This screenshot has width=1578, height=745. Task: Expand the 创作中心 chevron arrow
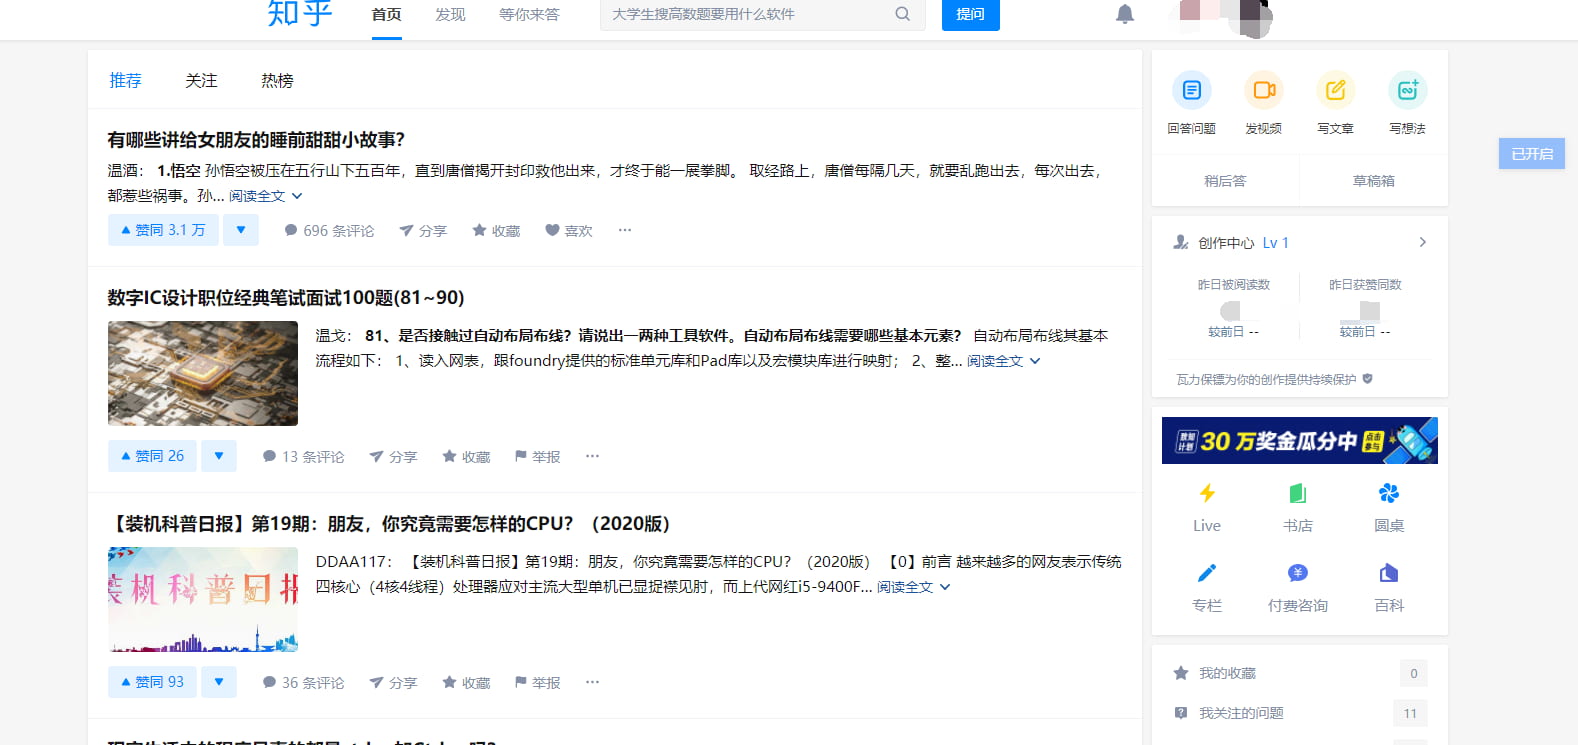pos(1422,243)
